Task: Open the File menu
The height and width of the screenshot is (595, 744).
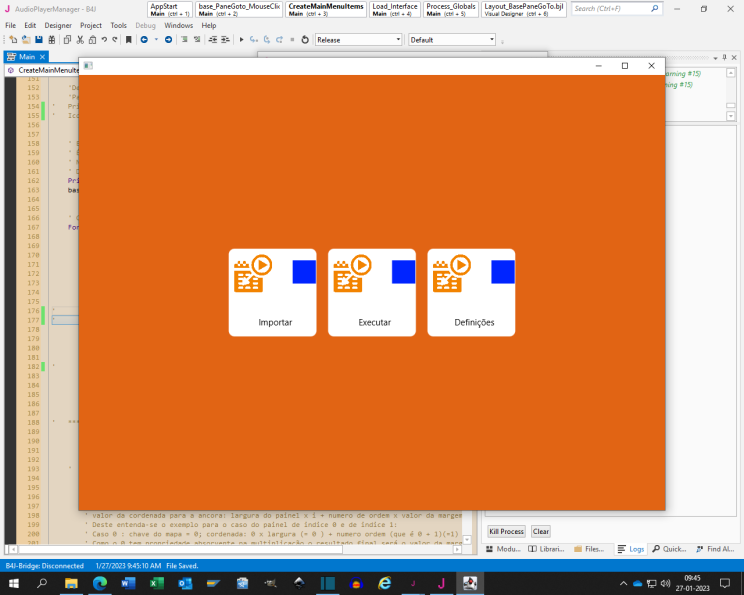Action: 10,26
